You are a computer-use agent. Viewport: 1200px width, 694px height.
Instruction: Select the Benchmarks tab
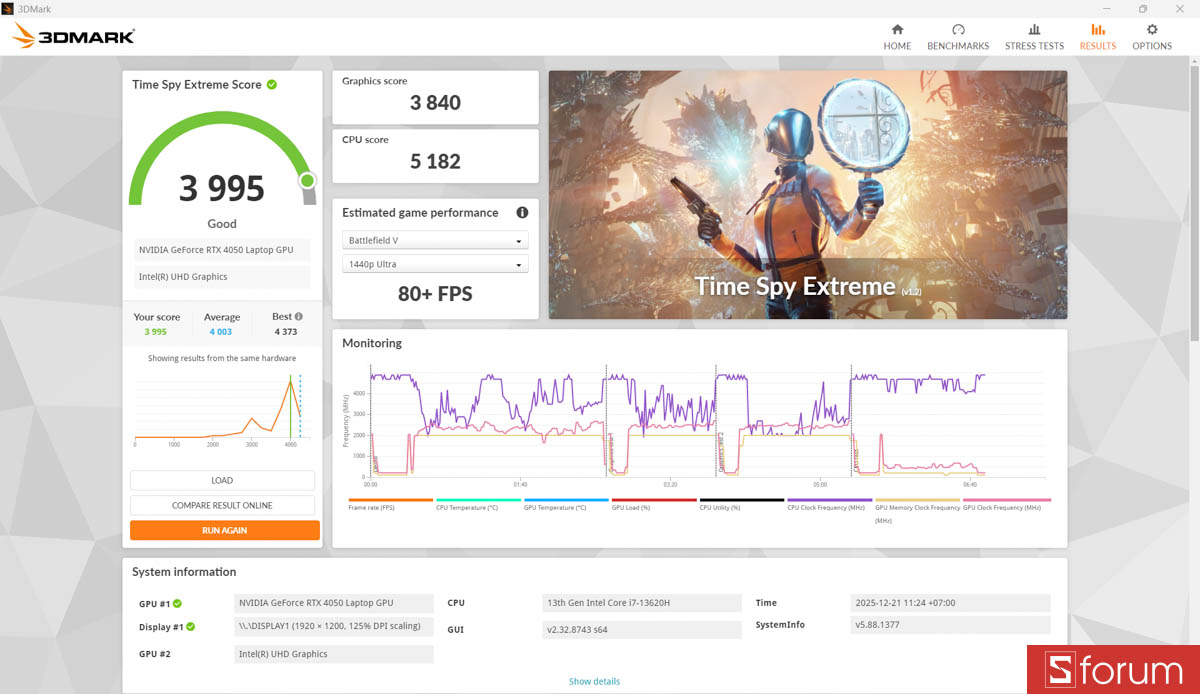click(x=957, y=36)
